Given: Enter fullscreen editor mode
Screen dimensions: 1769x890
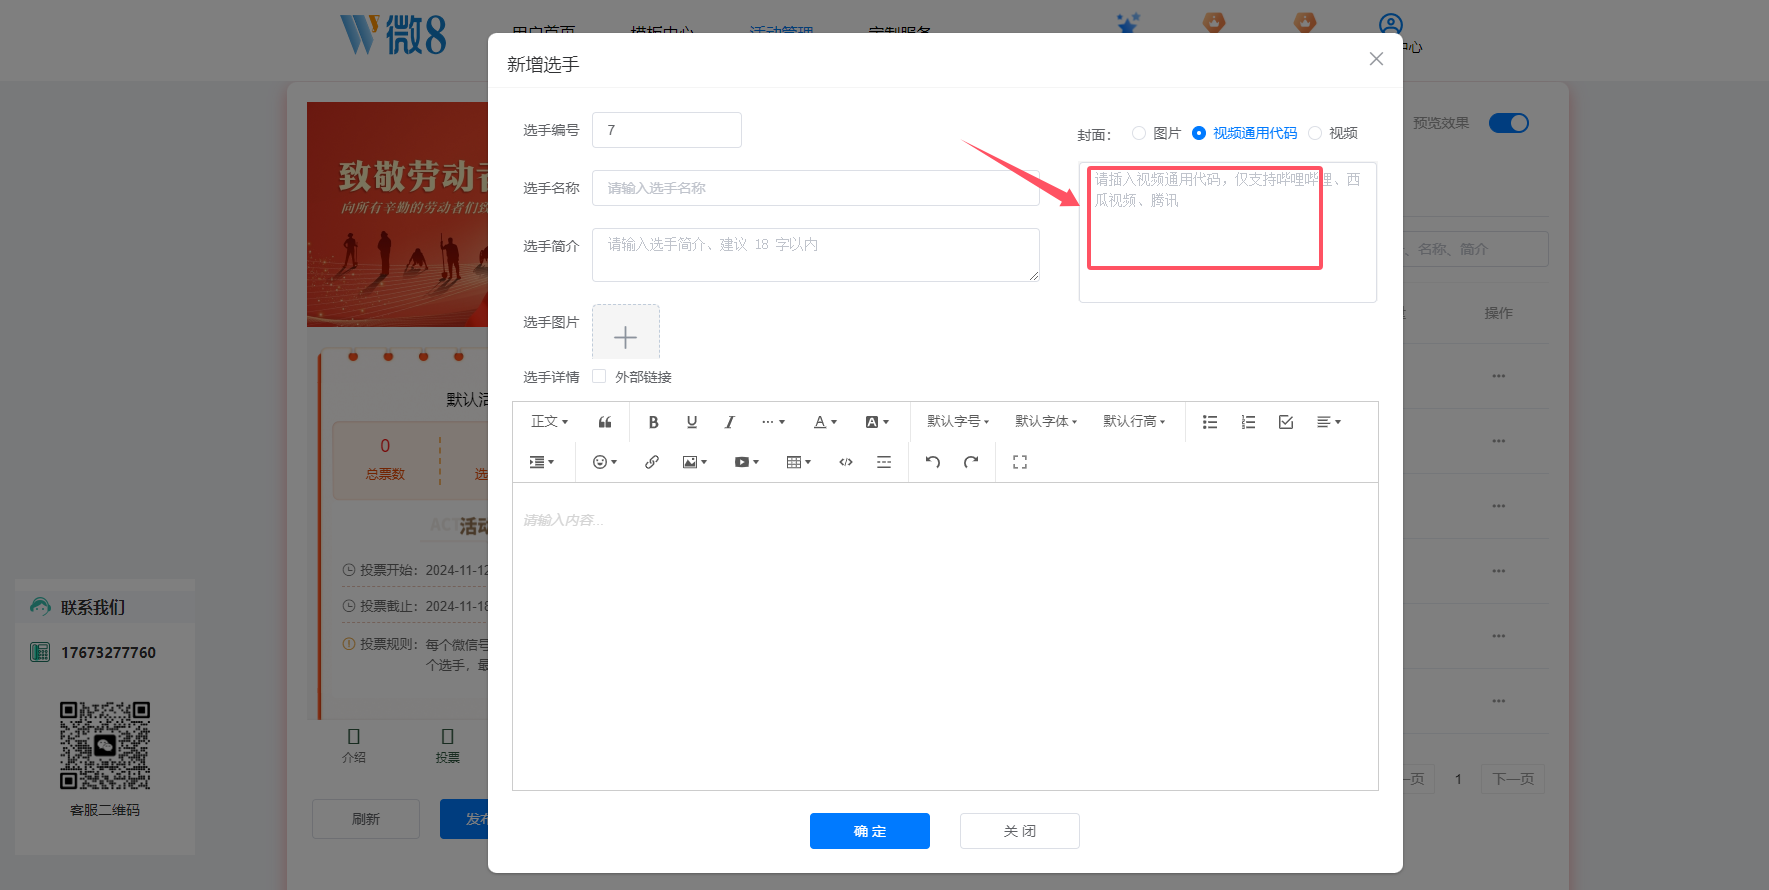Looking at the screenshot, I should [x=1020, y=462].
